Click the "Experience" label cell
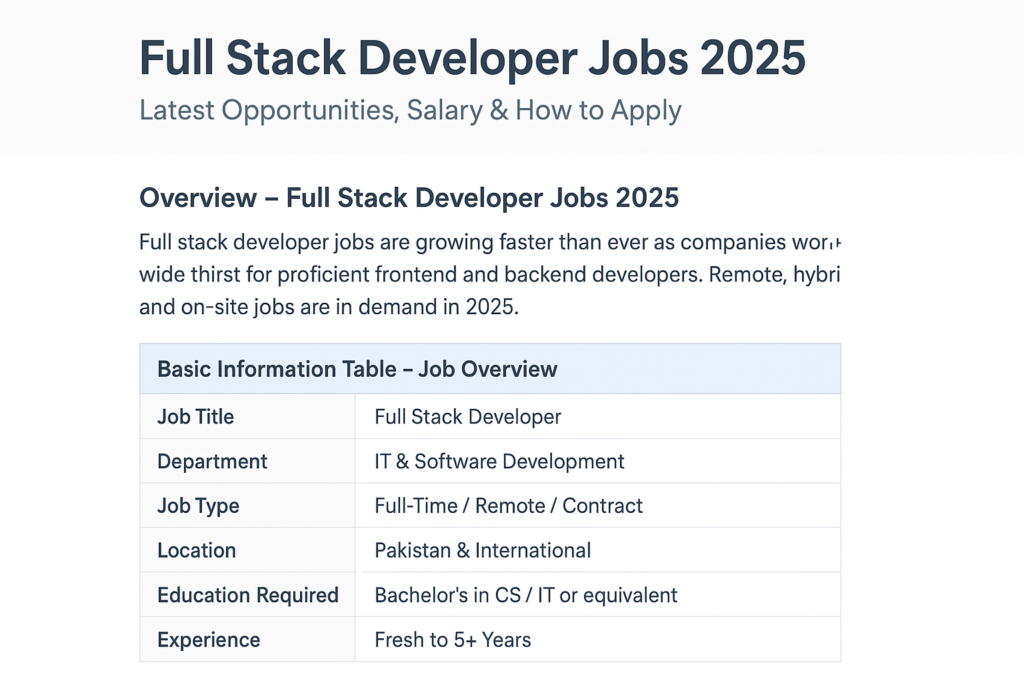 click(209, 640)
